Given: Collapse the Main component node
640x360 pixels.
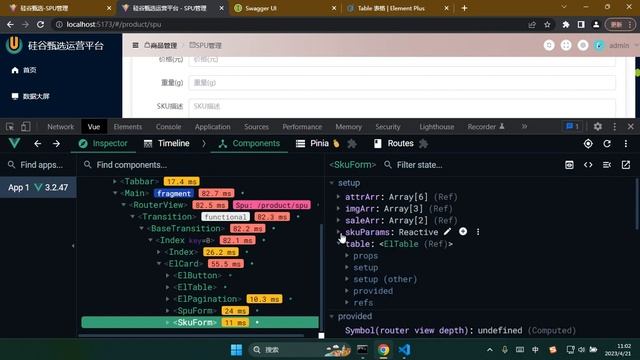Looking at the screenshot, I should [x=115, y=193].
